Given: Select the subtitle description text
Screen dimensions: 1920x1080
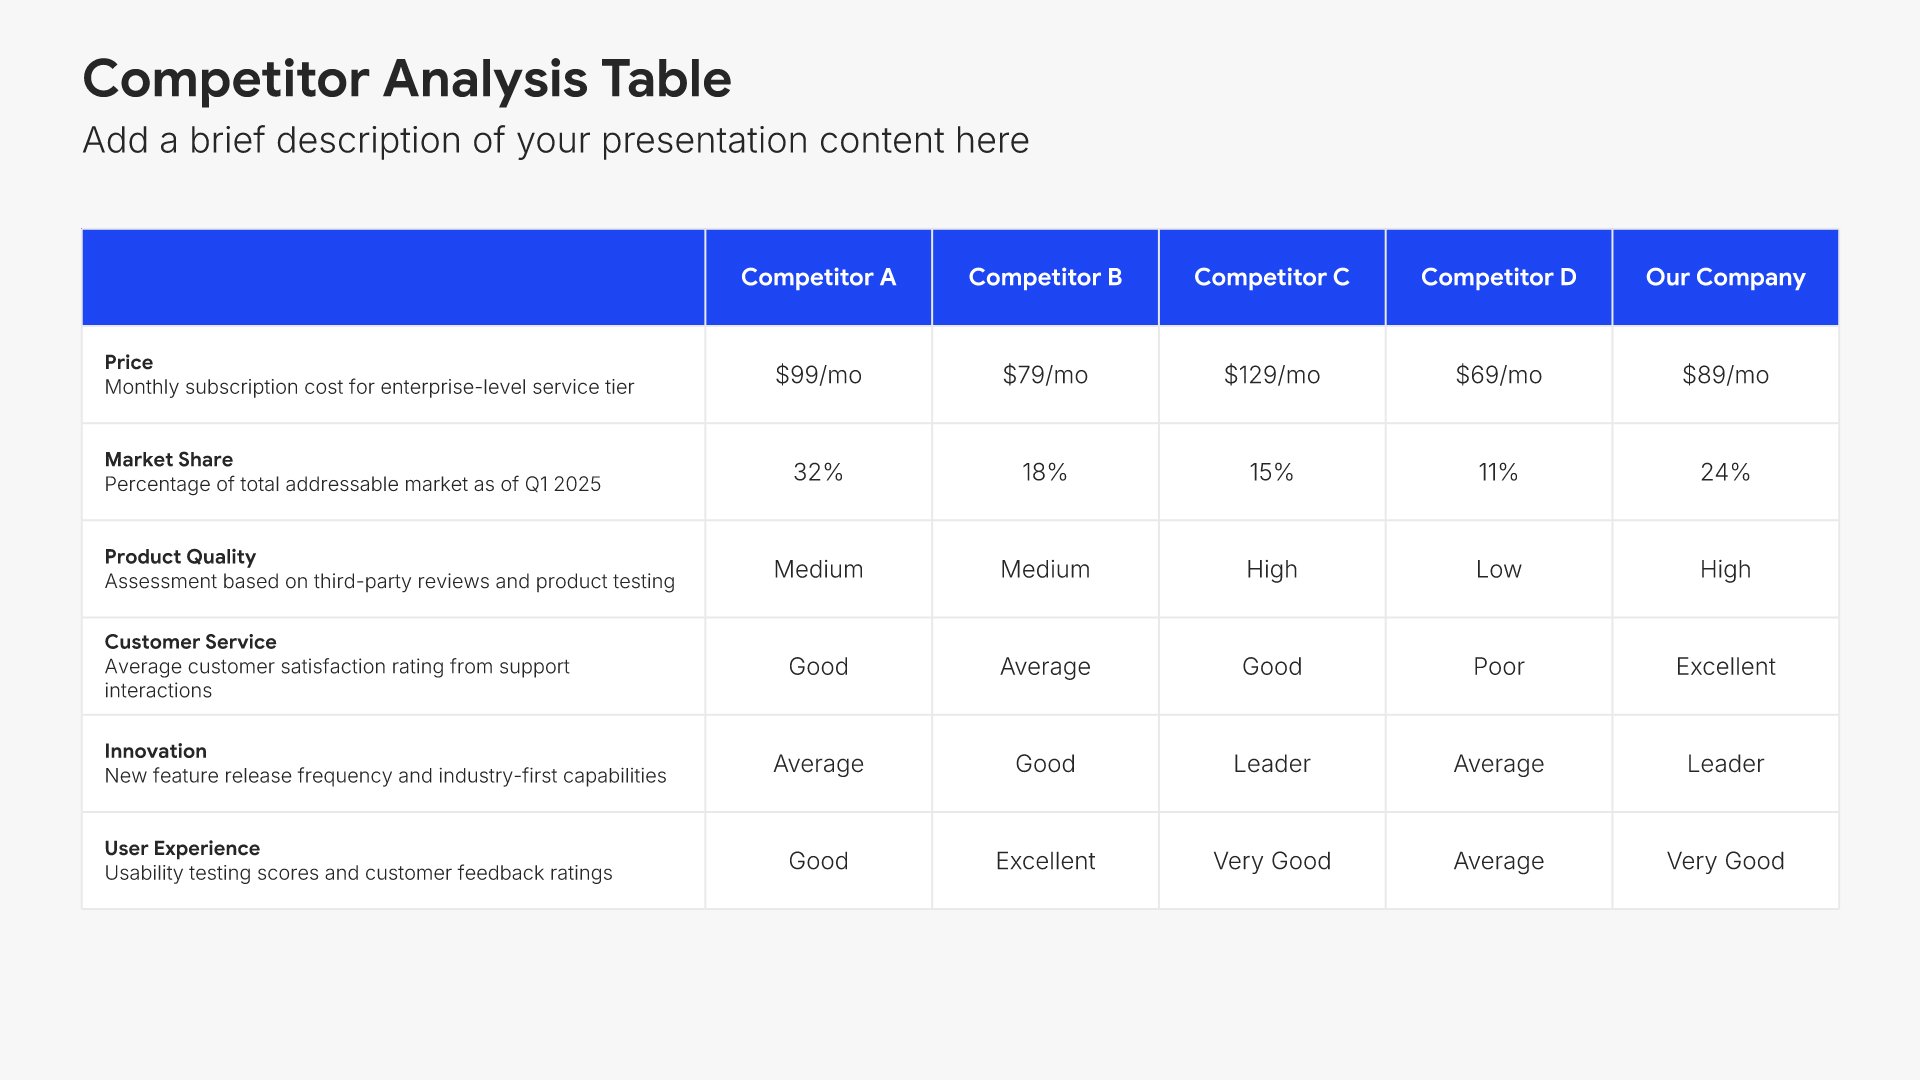Looking at the screenshot, I should pos(556,140).
